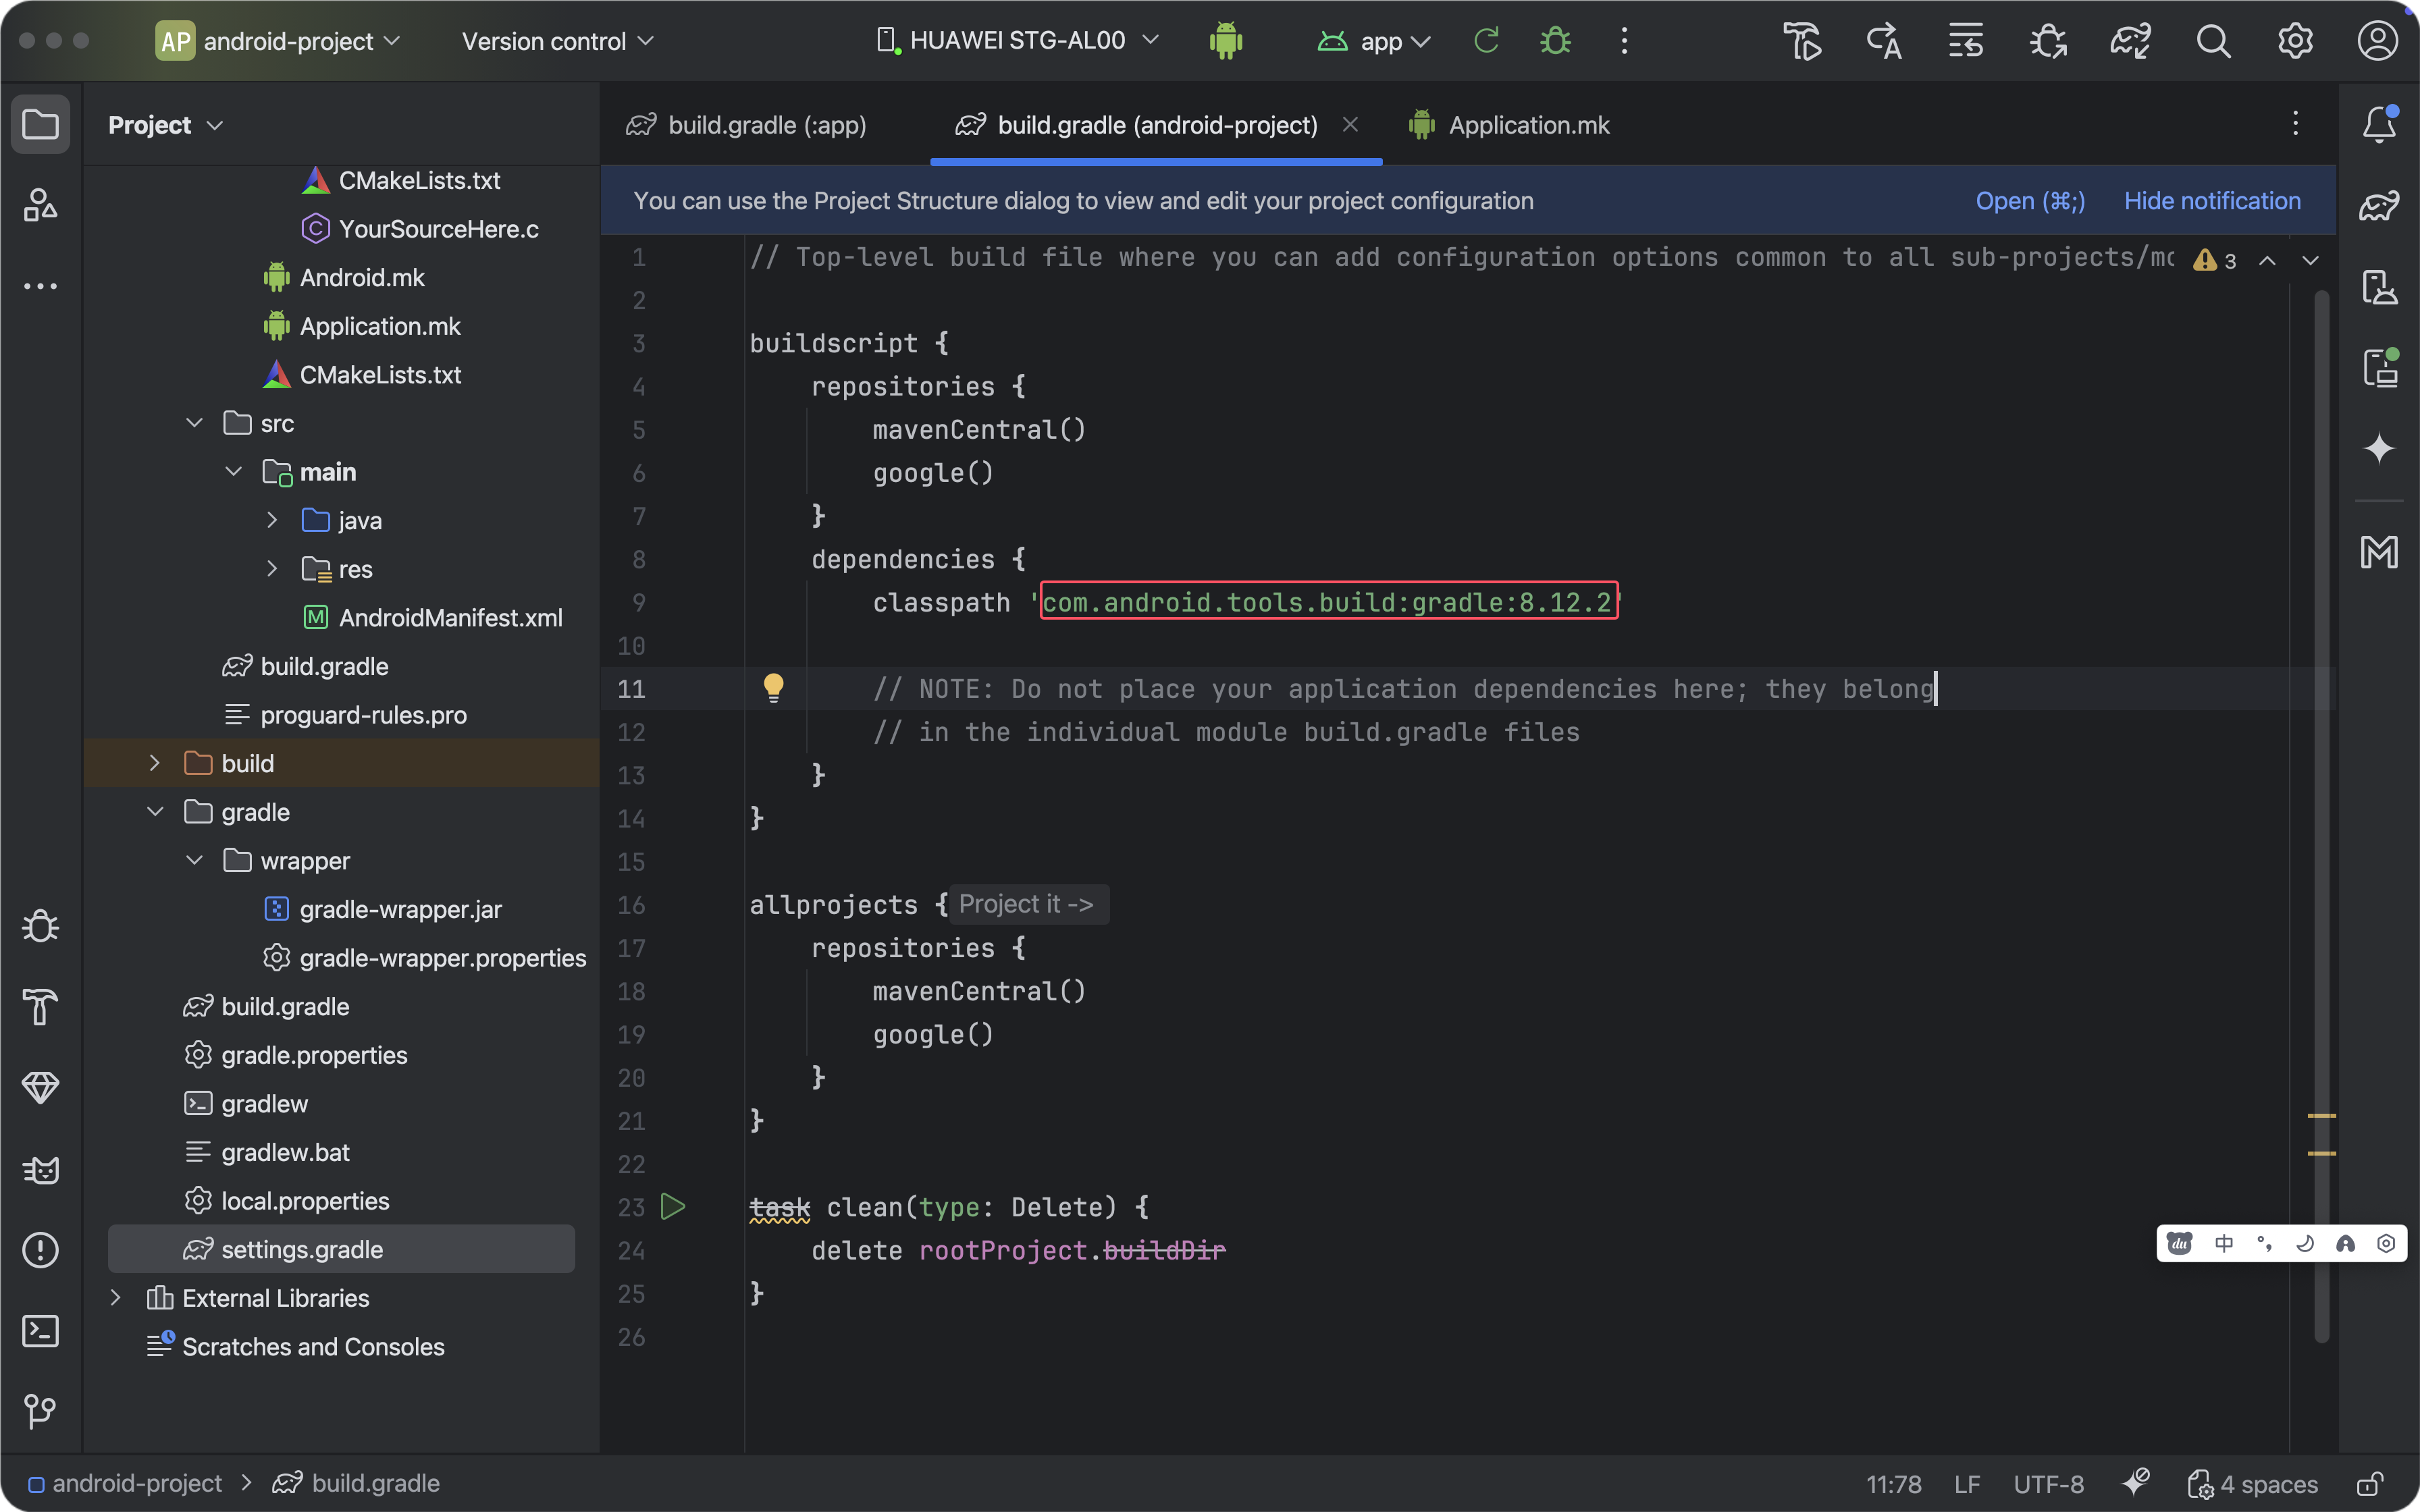The height and width of the screenshot is (1512, 2420).
Task: Click the run gutter icon for clean task
Action: [x=673, y=1207]
